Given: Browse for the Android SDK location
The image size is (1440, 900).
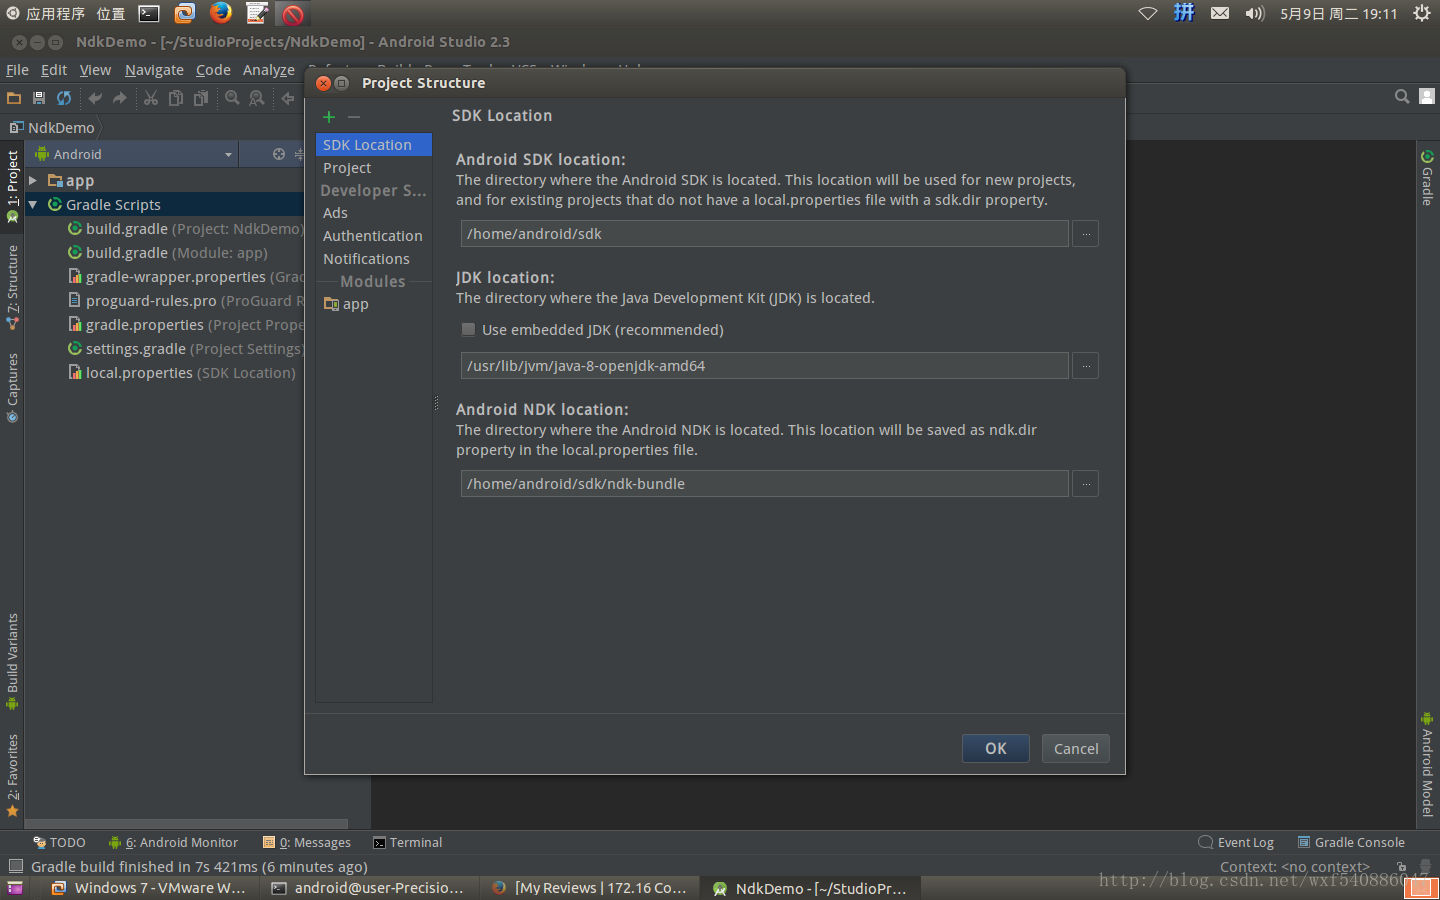Looking at the screenshot, I should coord(1085,234).
